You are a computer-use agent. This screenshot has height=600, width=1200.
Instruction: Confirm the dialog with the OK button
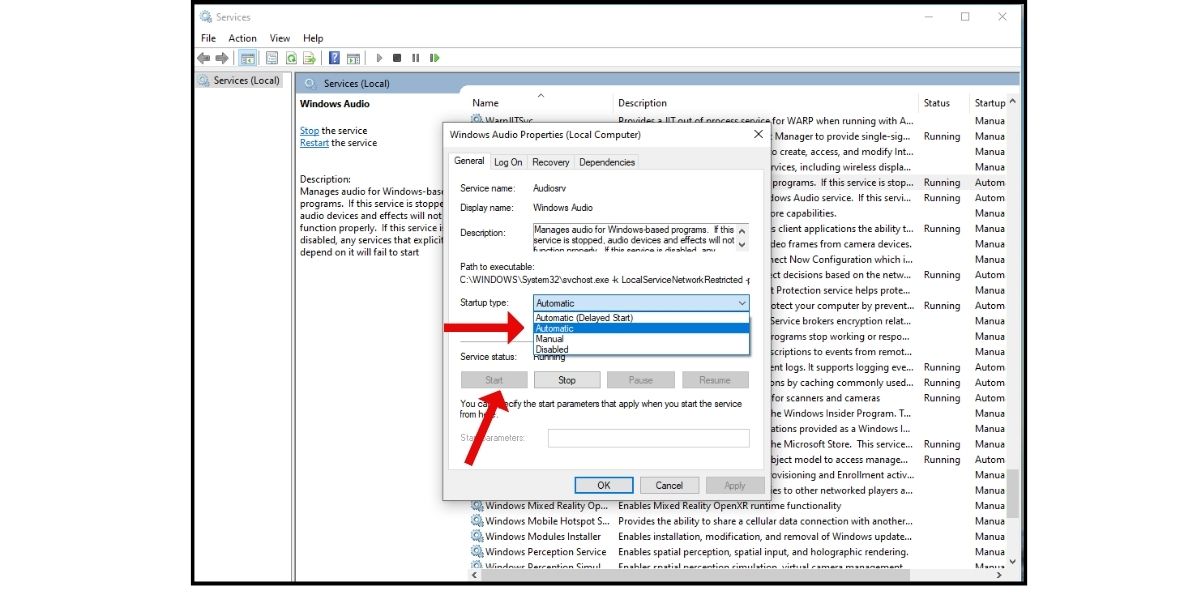[603, 485]
